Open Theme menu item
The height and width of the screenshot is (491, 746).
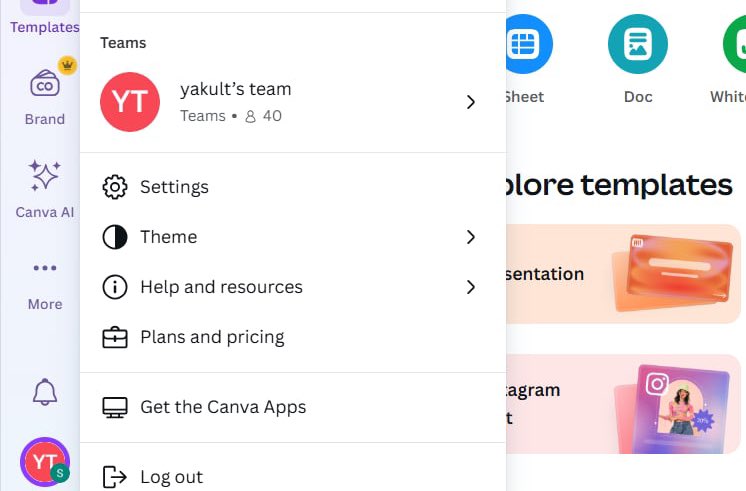[293, 237]
